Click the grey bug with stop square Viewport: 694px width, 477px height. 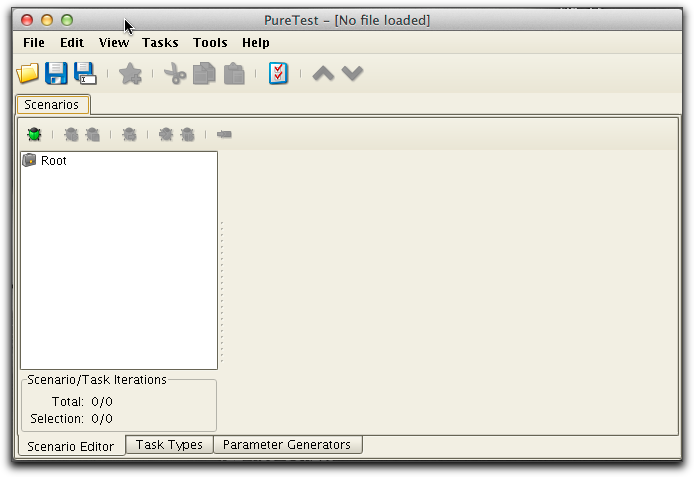tap(93, 134)
